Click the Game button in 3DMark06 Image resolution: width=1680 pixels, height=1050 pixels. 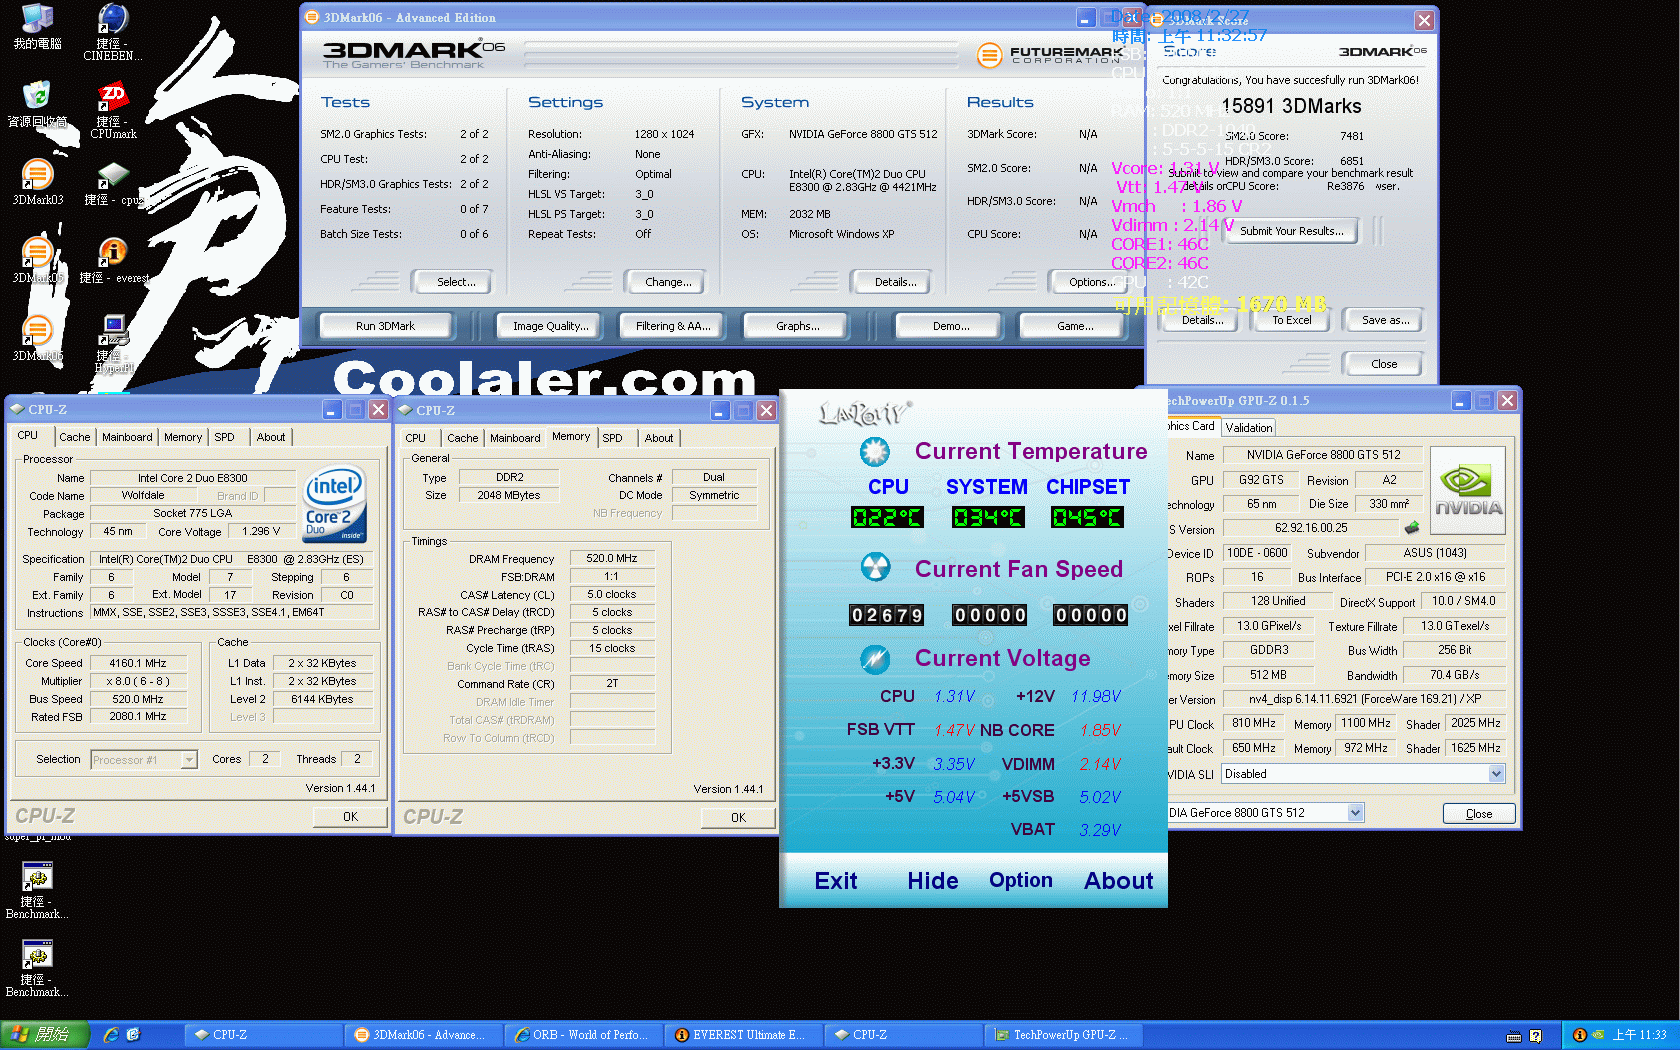[1074, 326]
